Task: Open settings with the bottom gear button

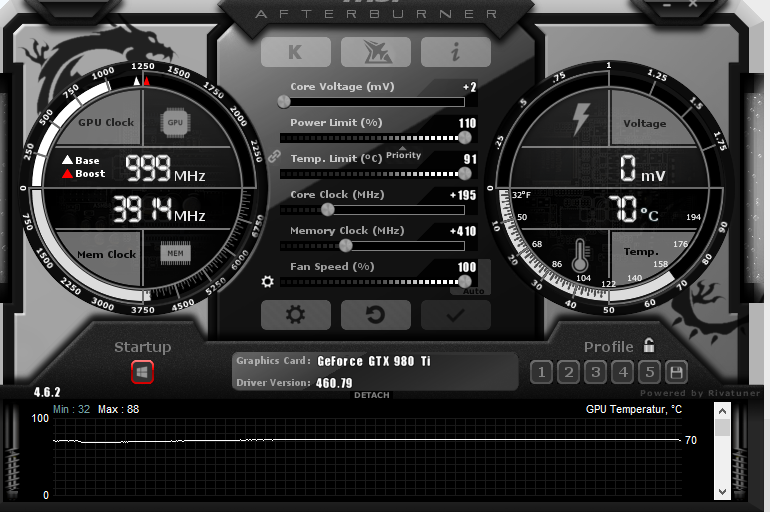Action: coord(296,315)
